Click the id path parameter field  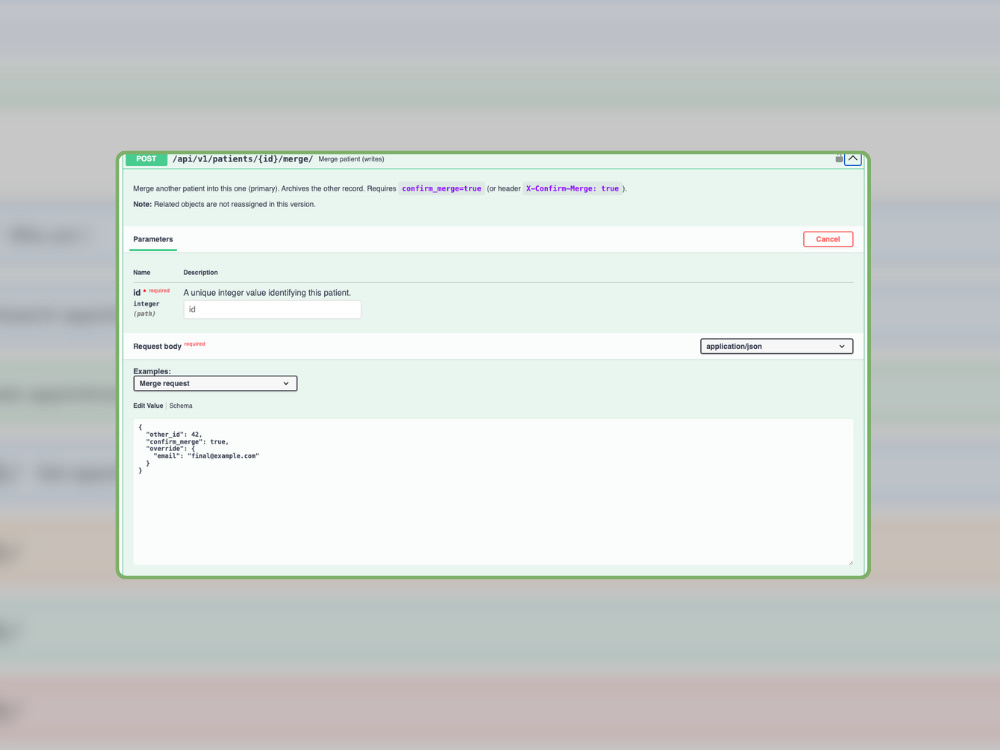pyautogui.click(x=272, y=309)
